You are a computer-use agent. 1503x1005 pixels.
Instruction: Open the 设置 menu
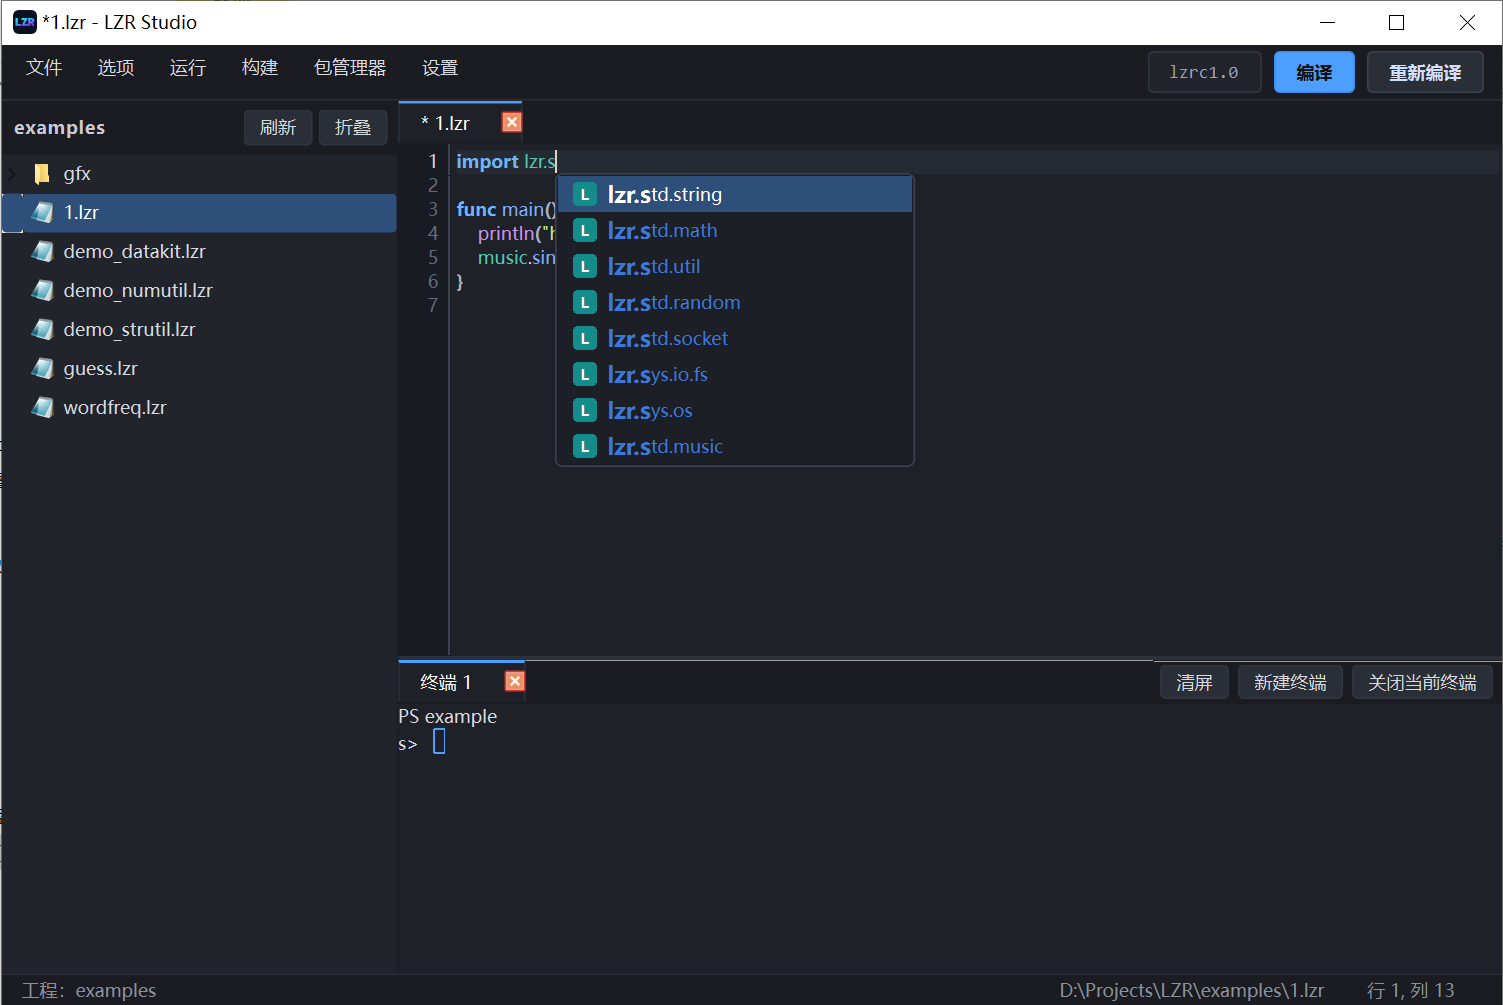coord(440,68)
